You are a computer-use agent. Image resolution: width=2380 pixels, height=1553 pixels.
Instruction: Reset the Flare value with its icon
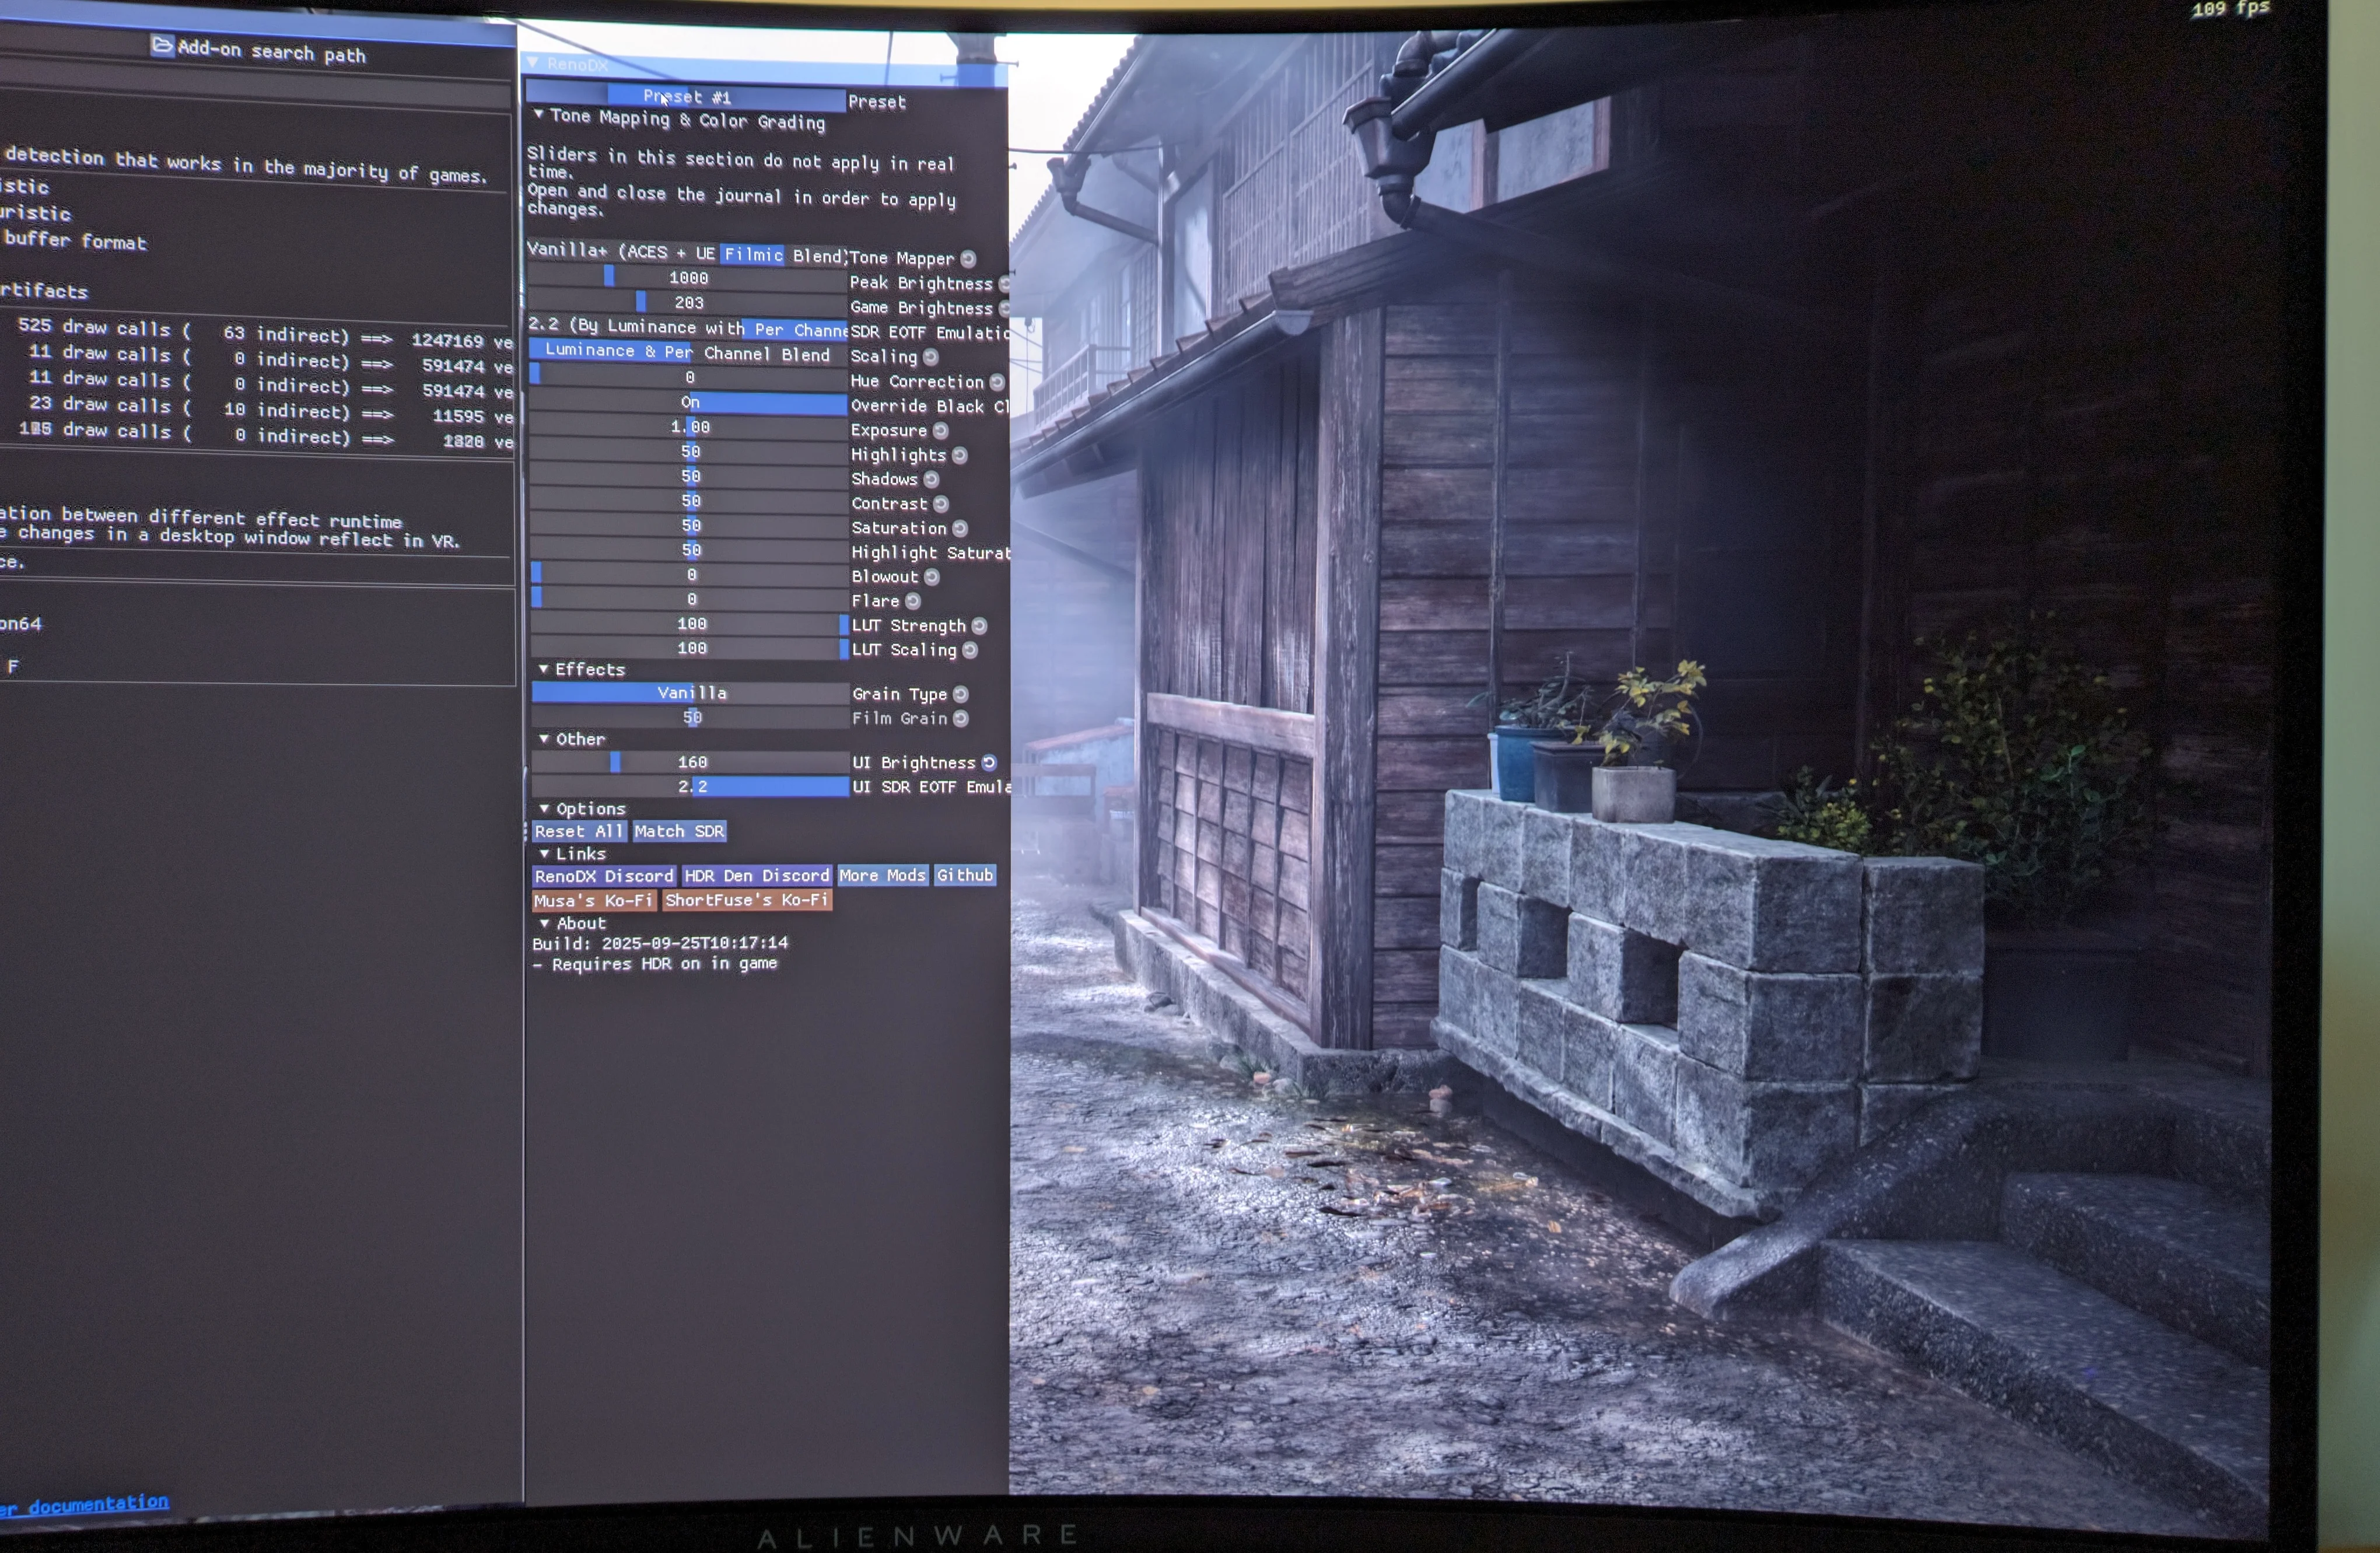click(x=913, y=601)
